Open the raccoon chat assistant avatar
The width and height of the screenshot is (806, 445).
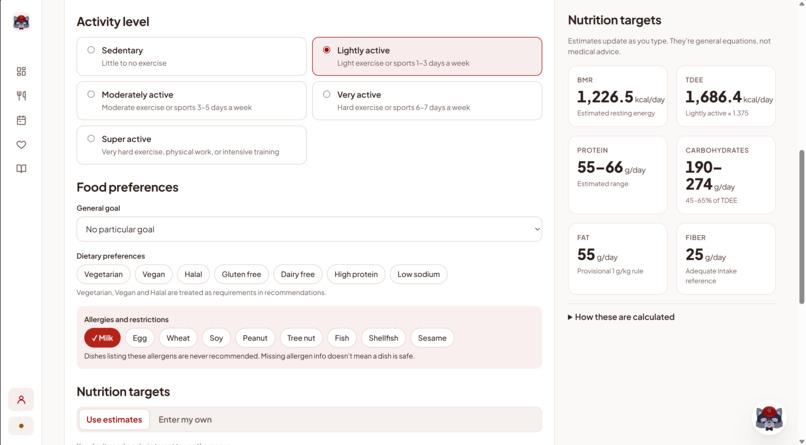click(769, 417)
